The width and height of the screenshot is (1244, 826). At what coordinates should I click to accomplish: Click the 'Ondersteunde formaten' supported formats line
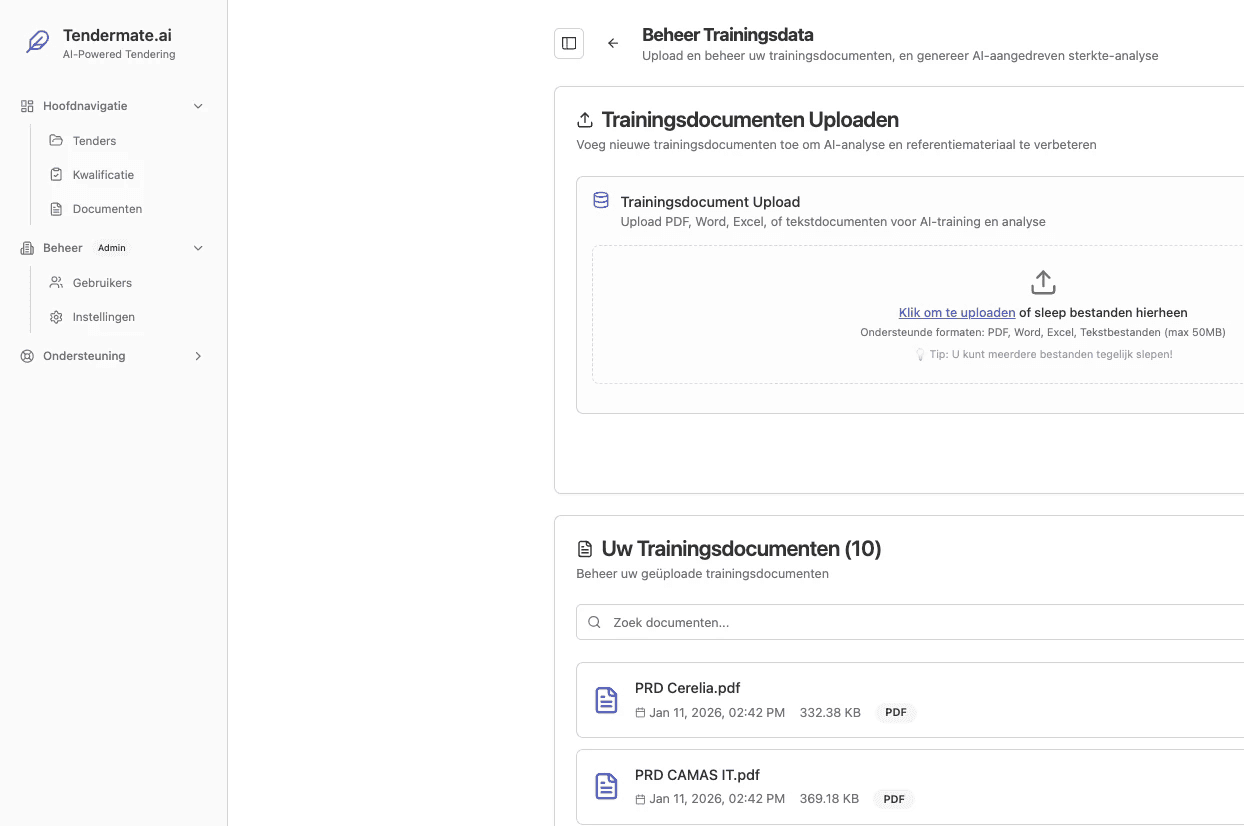pyautogui.click(x=1043, y=332)
